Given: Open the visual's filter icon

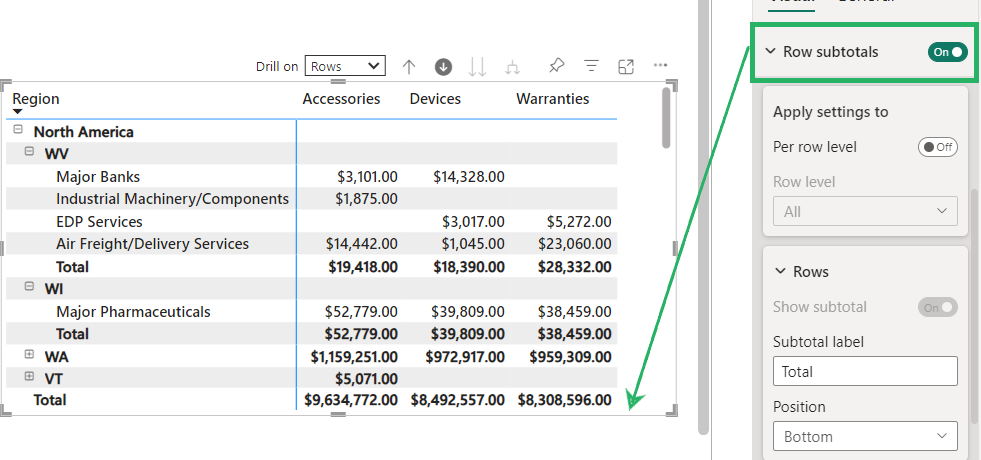Looking at the screenshot, I should (591, 66).
